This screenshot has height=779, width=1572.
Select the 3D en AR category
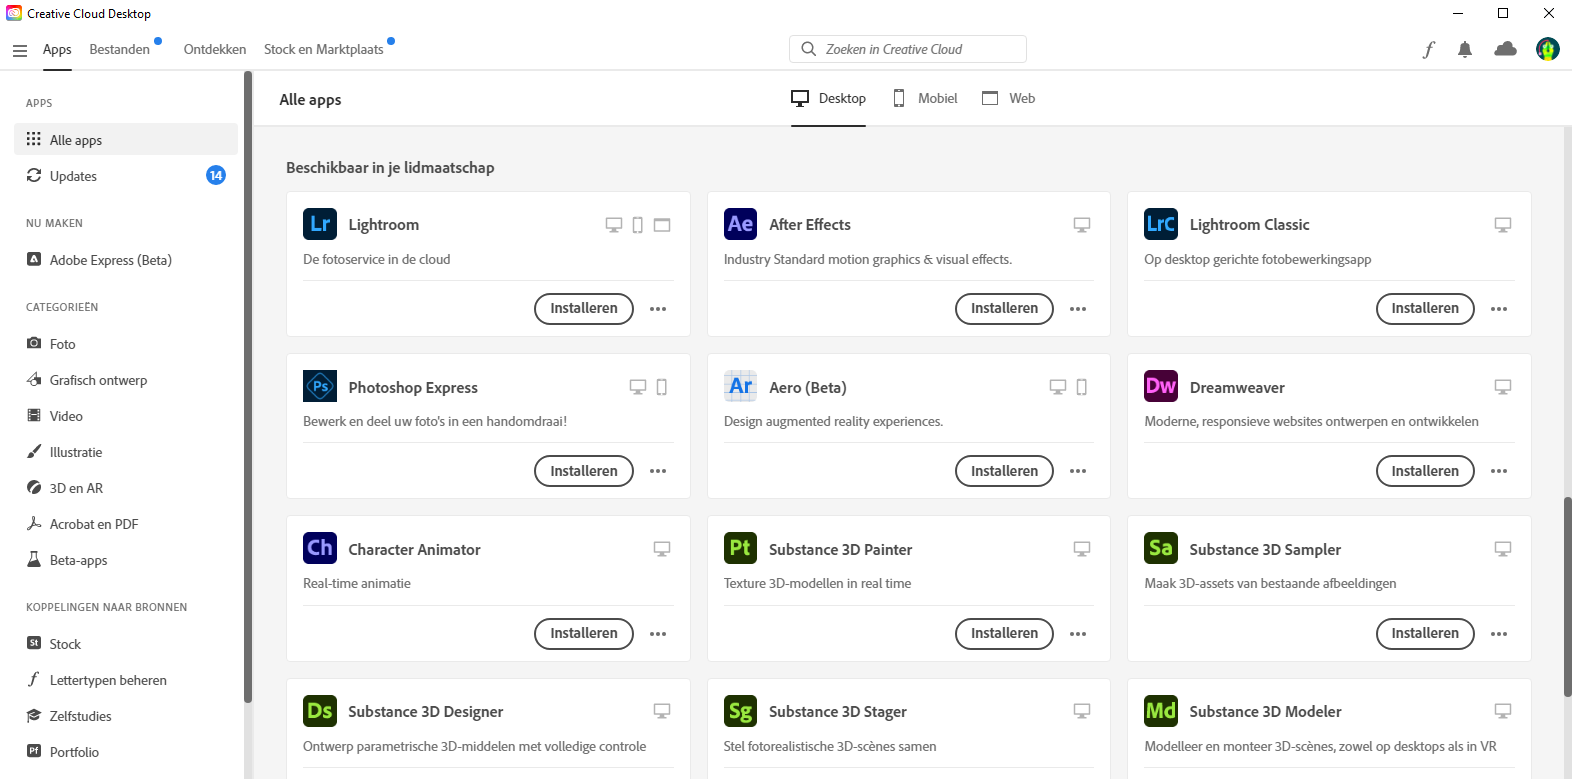tap(126, 488)
